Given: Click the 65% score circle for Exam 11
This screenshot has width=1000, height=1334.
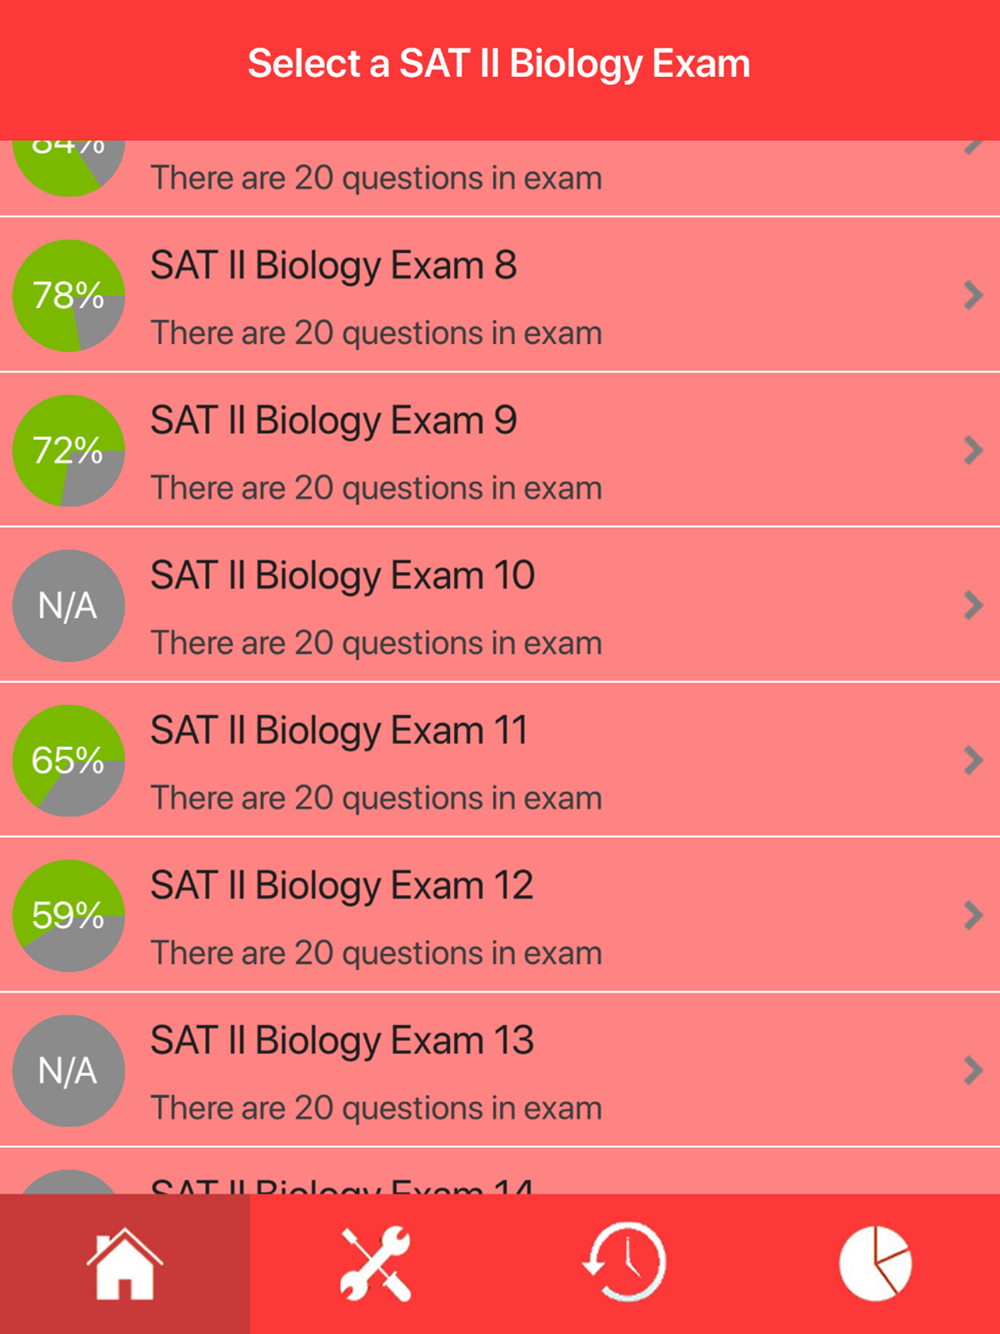Looking at the screenshot, I should coord(69,760).
